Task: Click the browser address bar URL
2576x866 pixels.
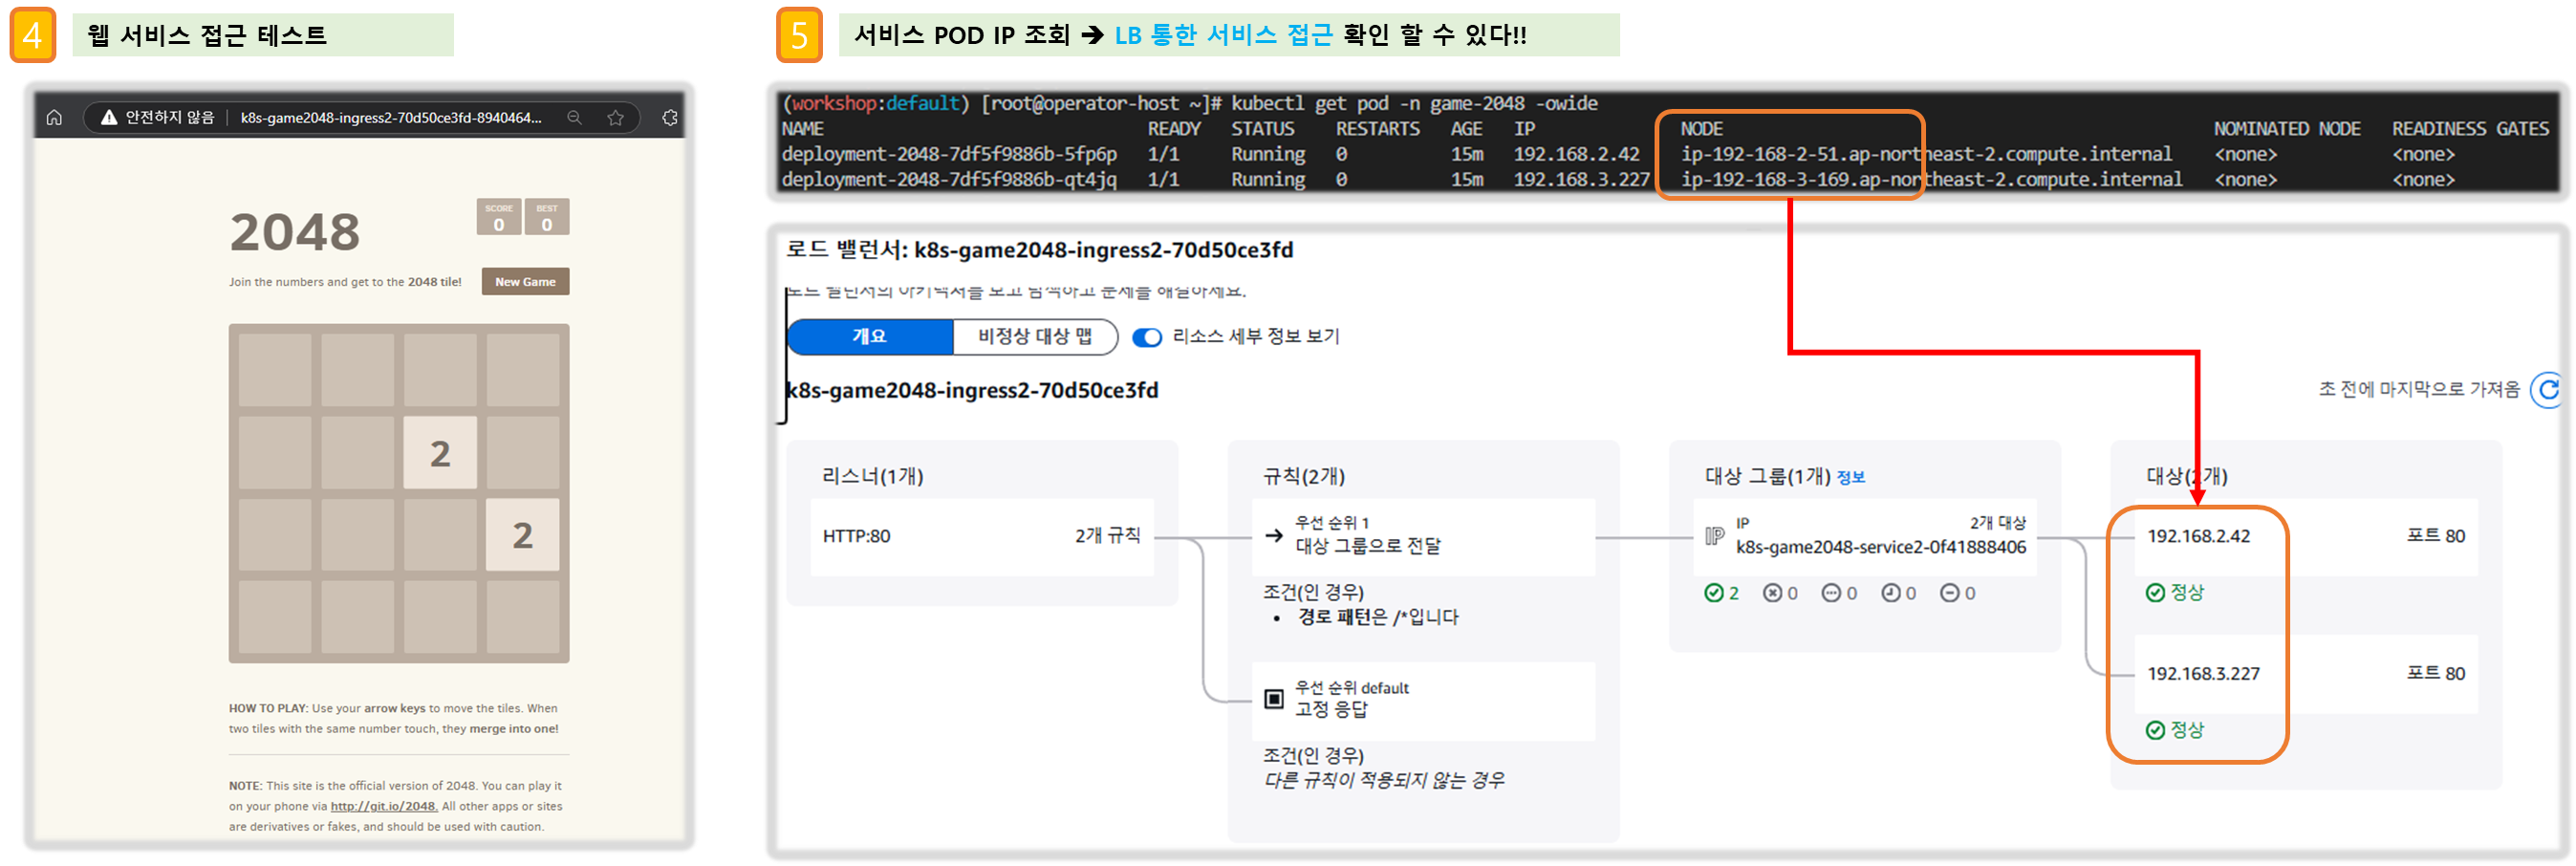Action: tap(391, 117)
